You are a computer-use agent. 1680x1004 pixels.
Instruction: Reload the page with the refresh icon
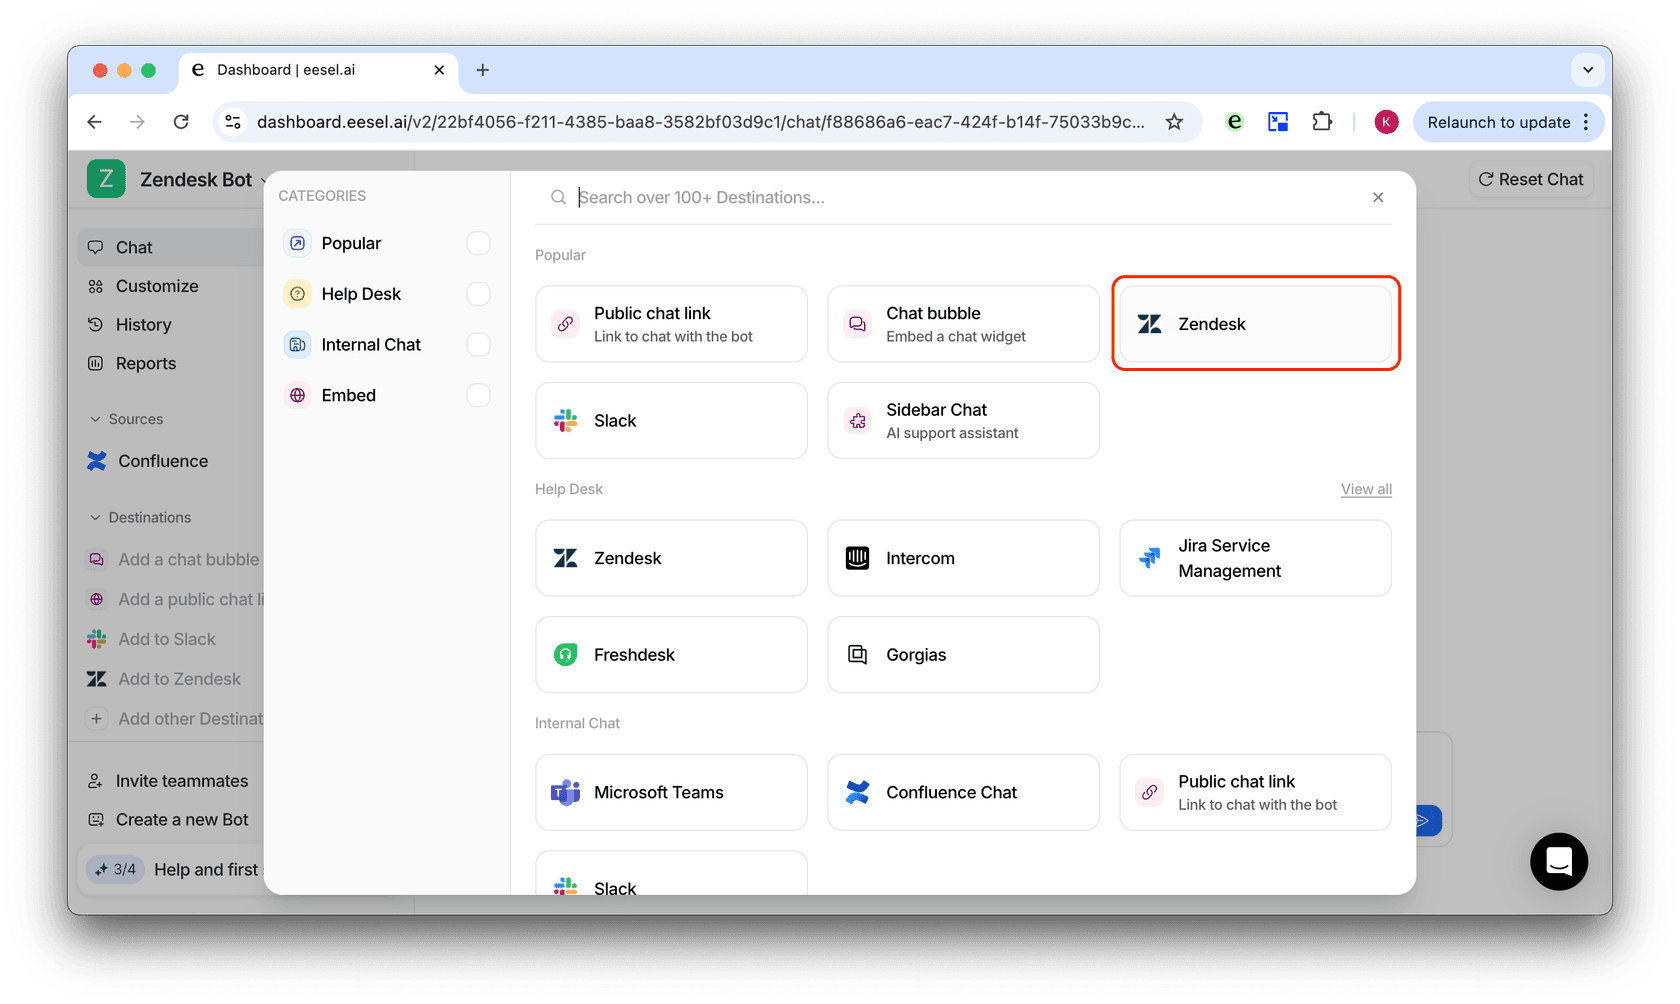(x=181, y=122)
